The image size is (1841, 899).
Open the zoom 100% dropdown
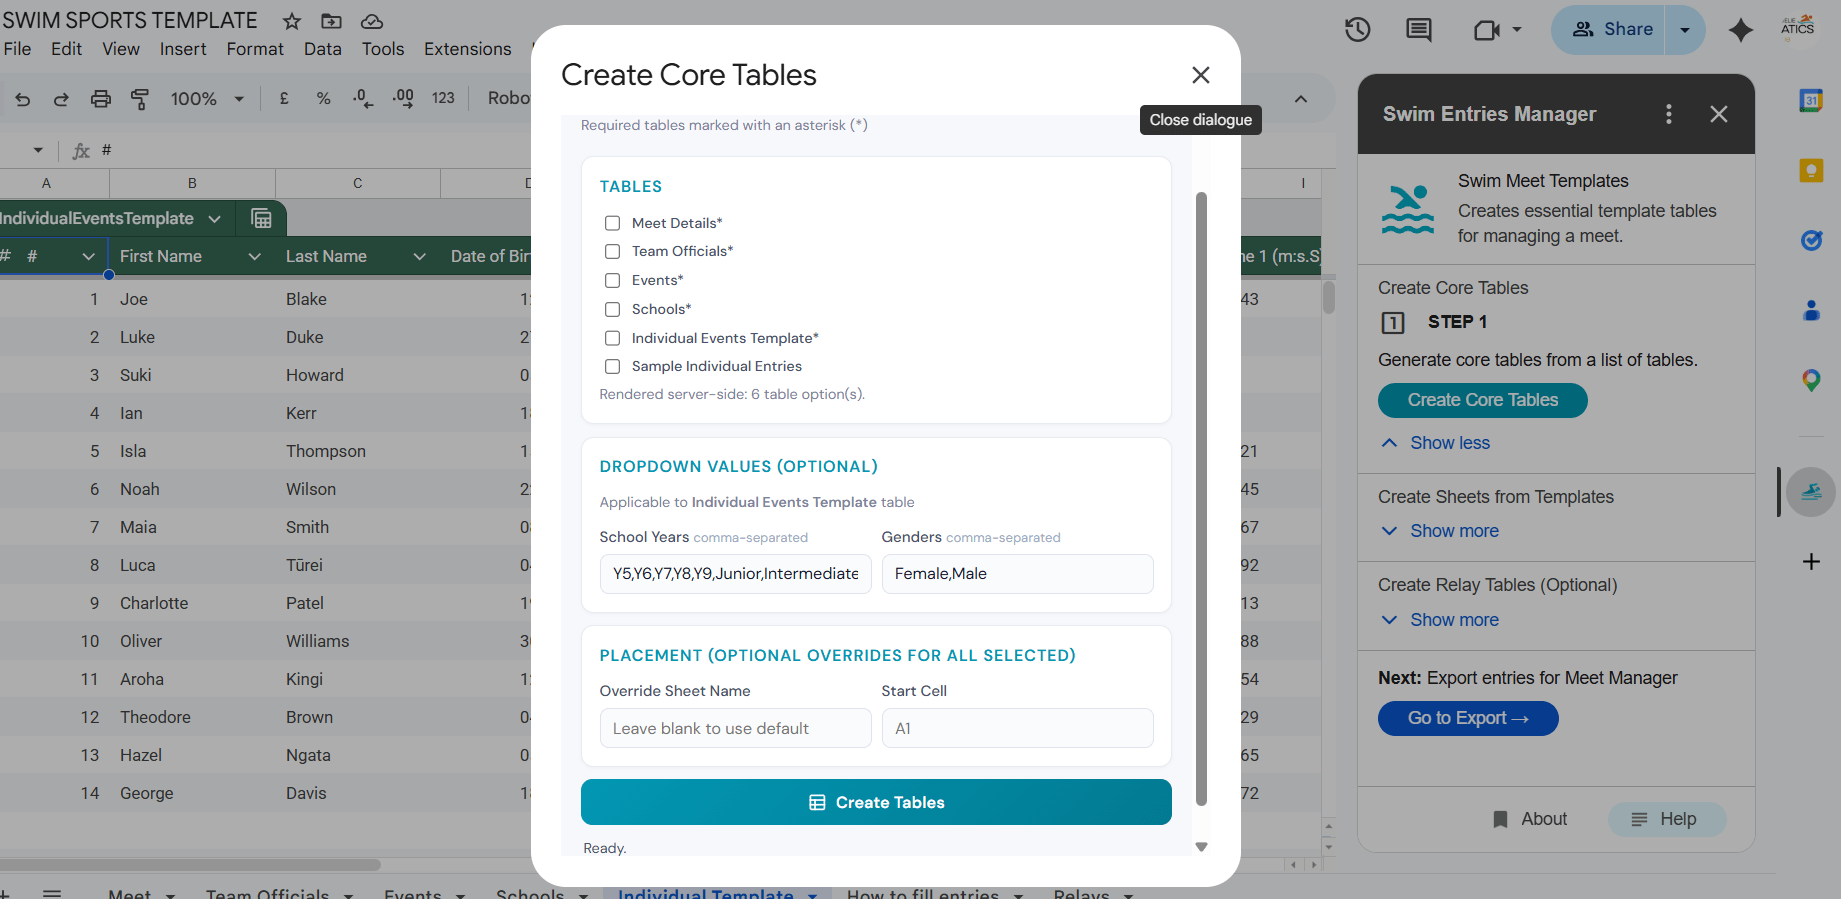coord(207,98)
